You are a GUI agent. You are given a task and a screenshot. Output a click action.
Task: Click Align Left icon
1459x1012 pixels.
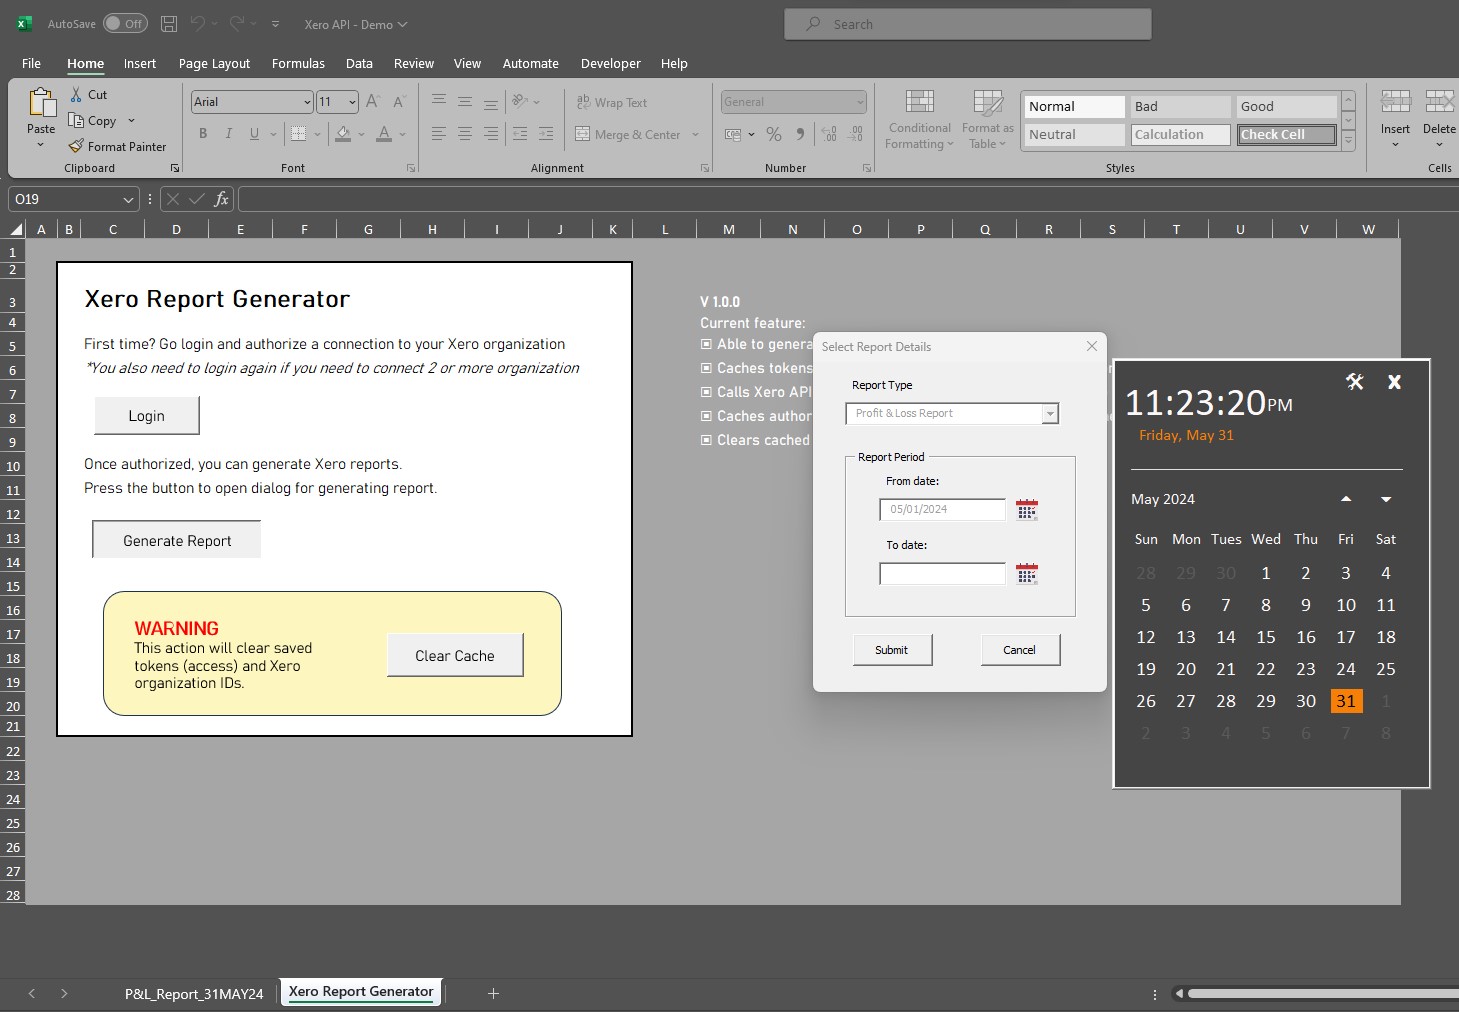pyautogui.click(x=439, y=133)
